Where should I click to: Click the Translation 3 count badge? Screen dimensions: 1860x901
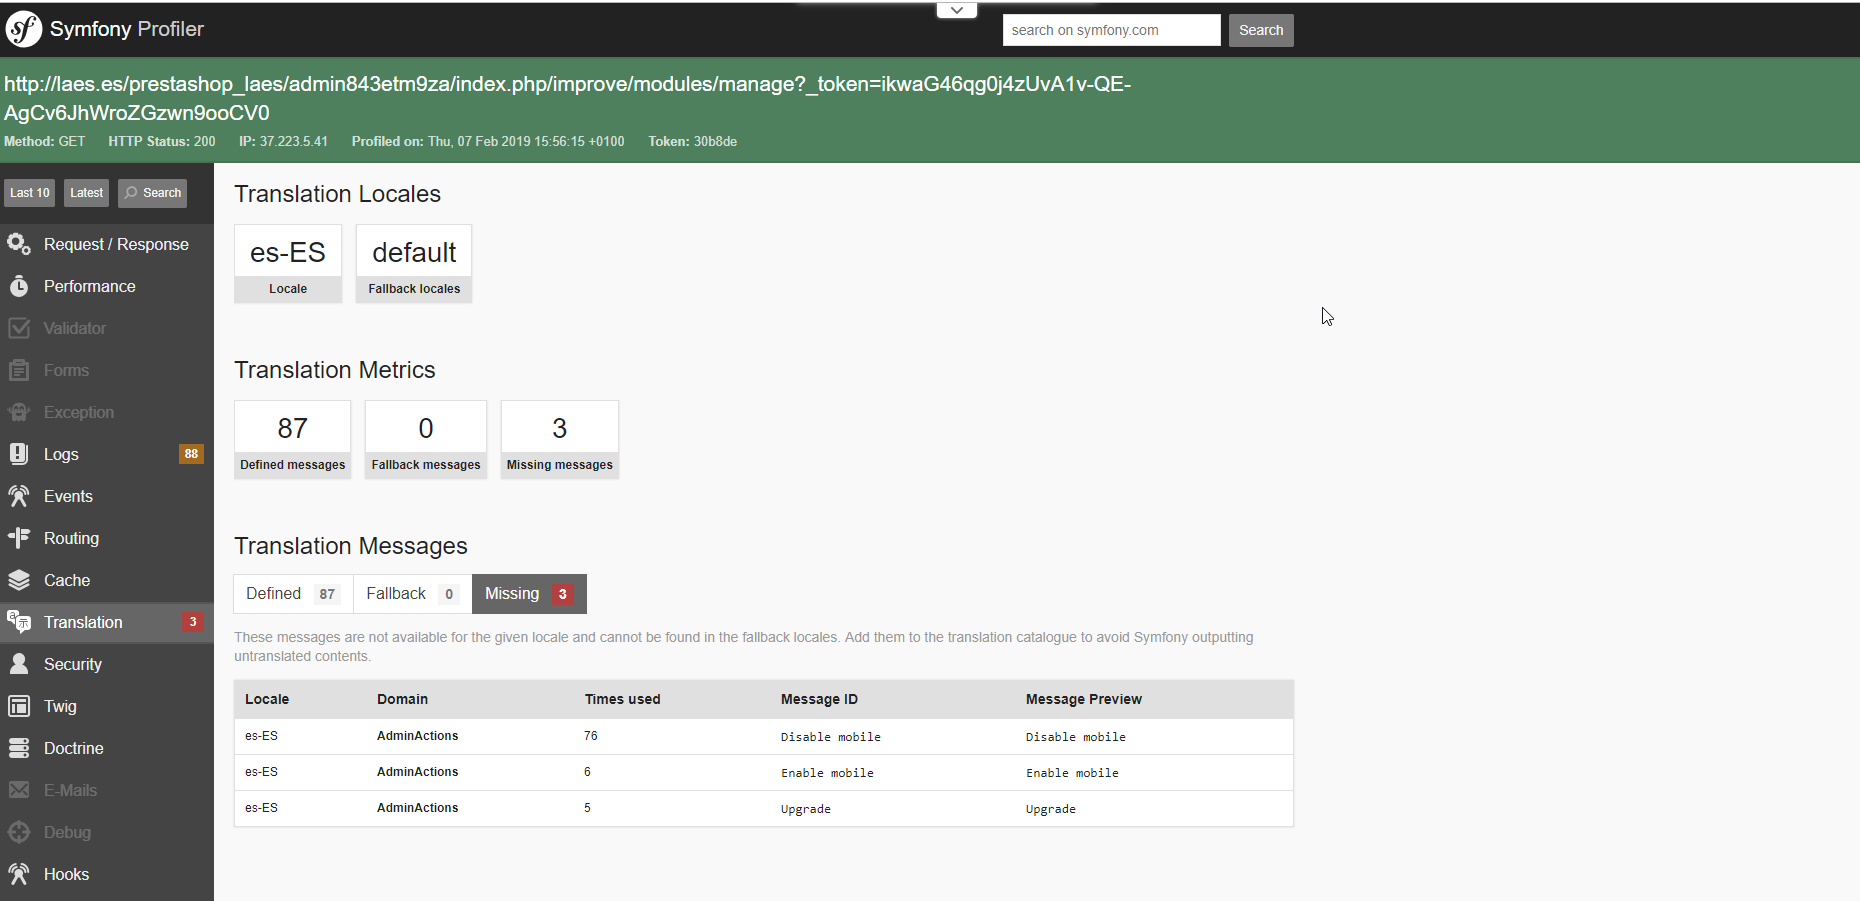193,622
